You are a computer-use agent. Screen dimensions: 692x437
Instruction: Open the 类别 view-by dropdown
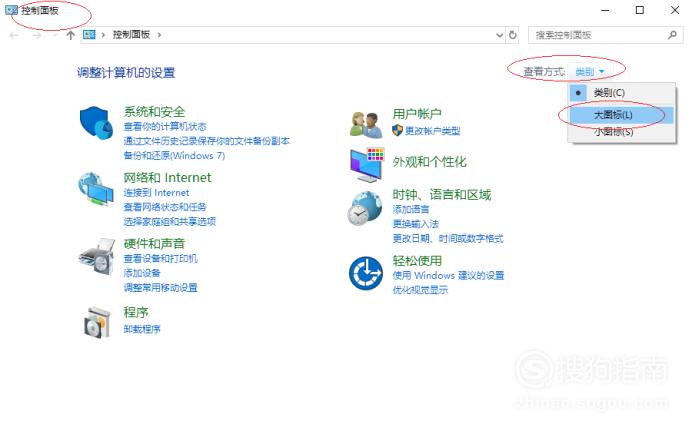pos(590,72)
